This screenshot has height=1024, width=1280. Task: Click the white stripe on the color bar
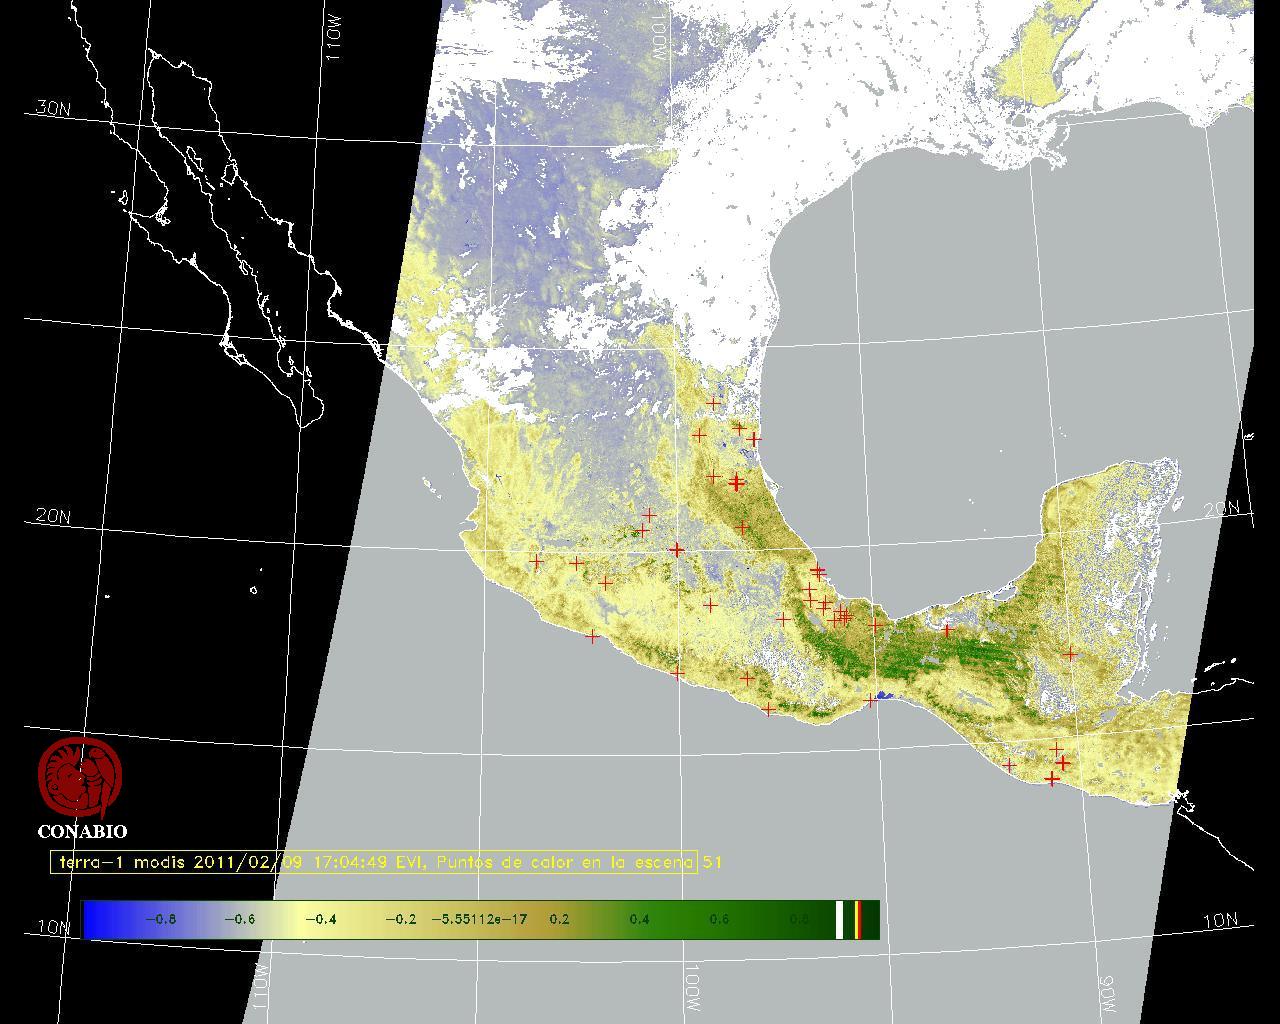(840, 919)
